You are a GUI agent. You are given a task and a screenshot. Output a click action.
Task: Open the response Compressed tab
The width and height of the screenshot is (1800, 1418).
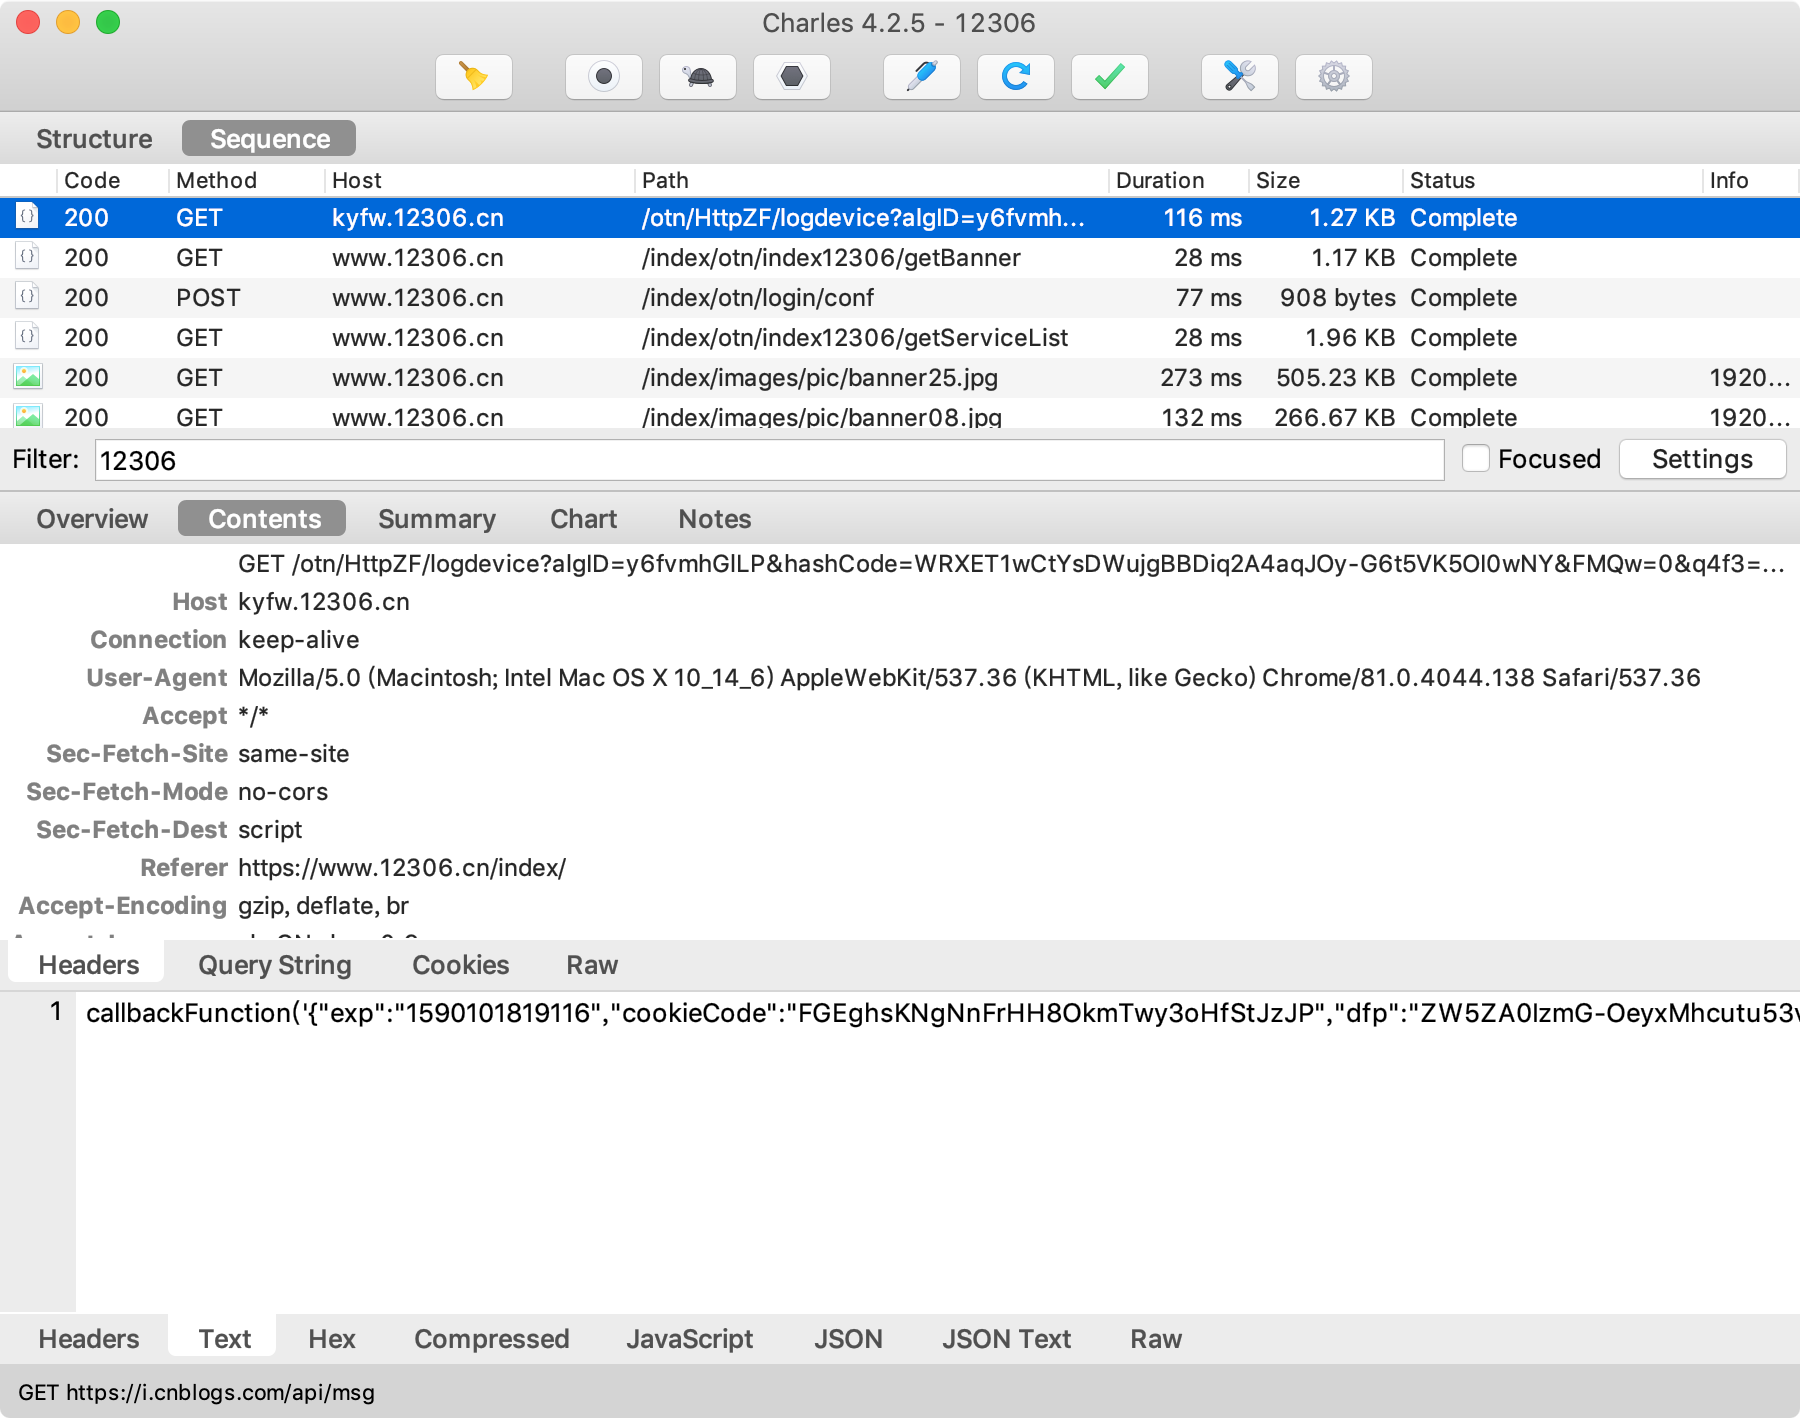pos(492,1339)
